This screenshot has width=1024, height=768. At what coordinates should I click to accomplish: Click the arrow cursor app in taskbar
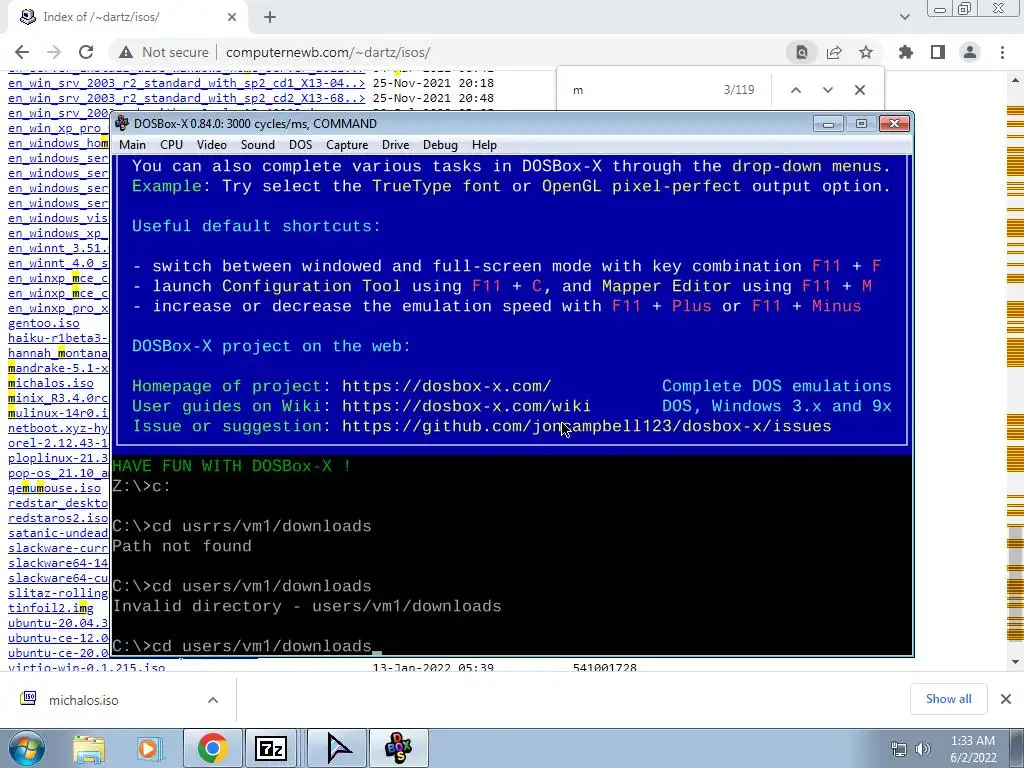338,748
